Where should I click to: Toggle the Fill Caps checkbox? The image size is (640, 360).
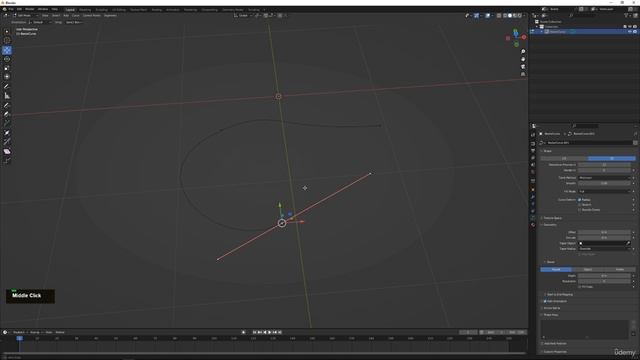[580, 287]
